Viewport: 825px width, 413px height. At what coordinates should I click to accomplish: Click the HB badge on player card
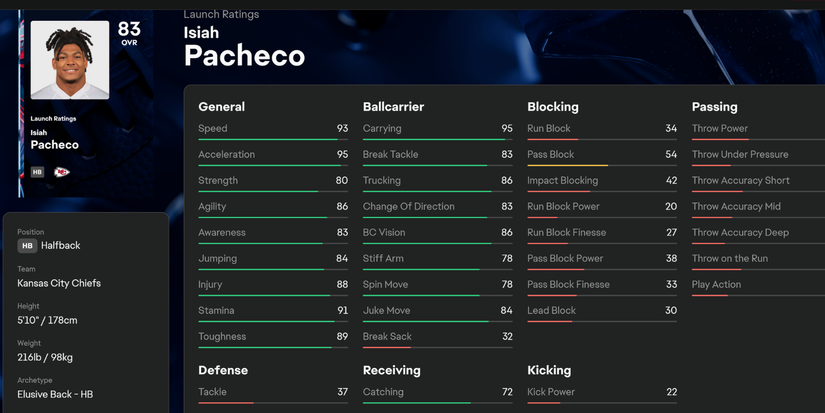click(x=37, y=172)
